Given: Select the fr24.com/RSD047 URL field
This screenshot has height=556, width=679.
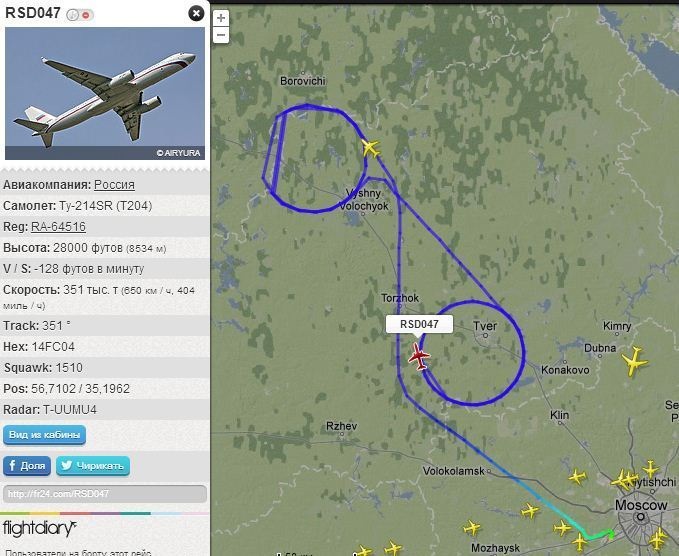Looking at the screenshot, I should (x=105, y=494).
